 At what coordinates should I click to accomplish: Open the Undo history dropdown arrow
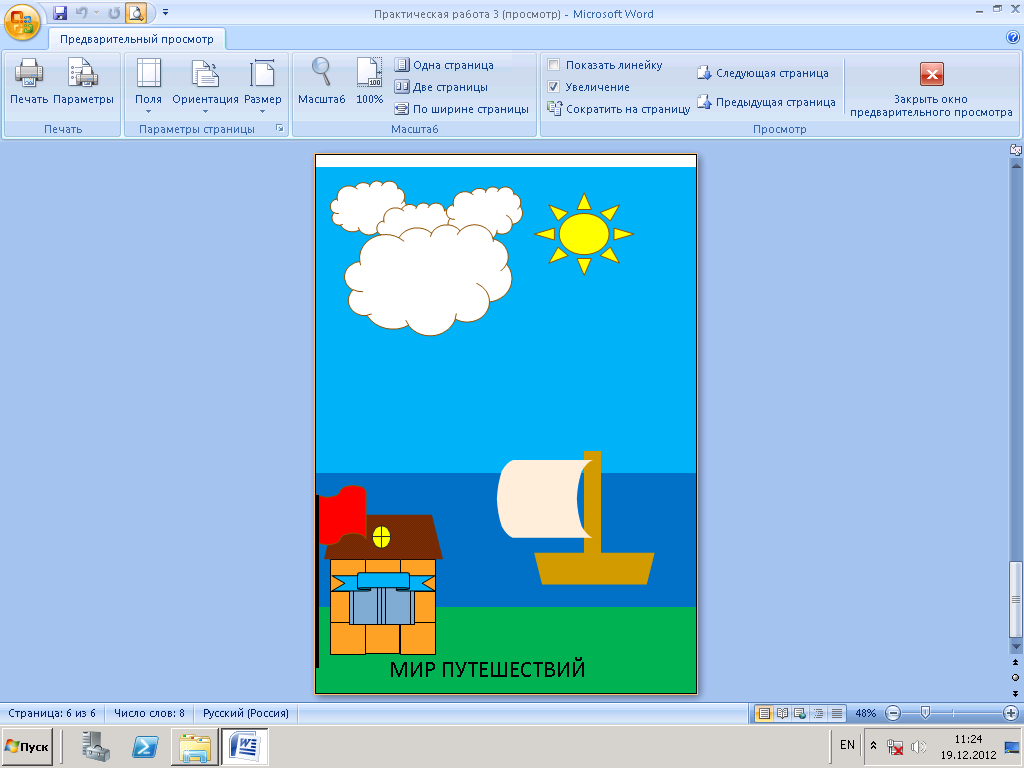pyautogui.click(x=97, y=12)
